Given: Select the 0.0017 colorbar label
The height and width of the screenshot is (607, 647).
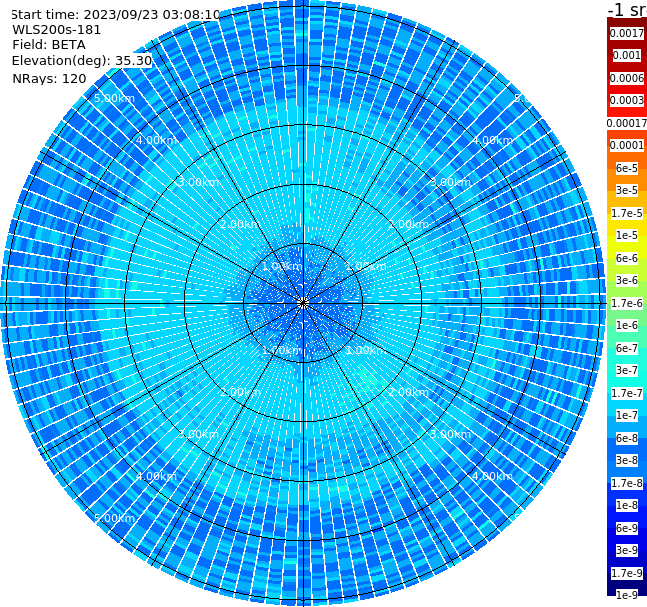Looking at the screenshot, I should [627, 33].
